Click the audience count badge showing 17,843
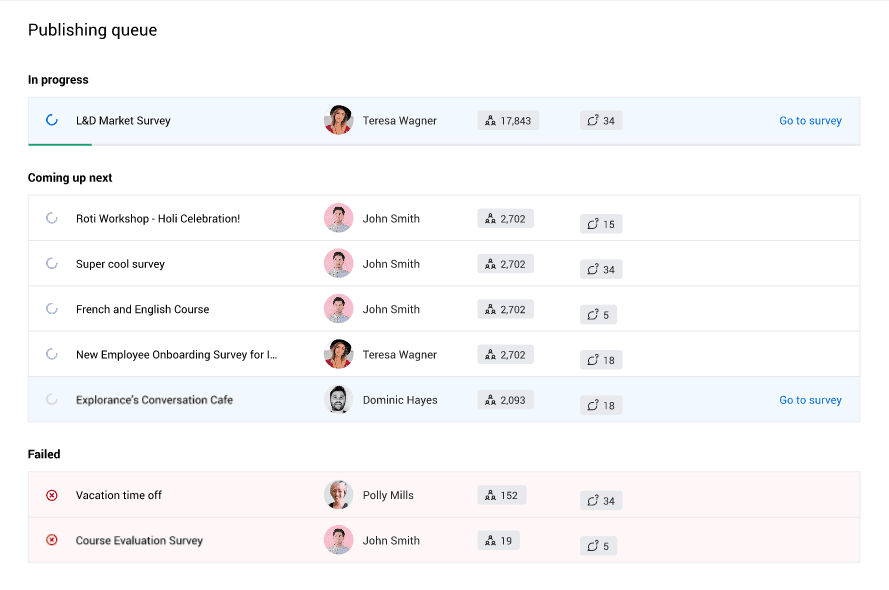The image size is (889, 590). click(x=508, y=121)
